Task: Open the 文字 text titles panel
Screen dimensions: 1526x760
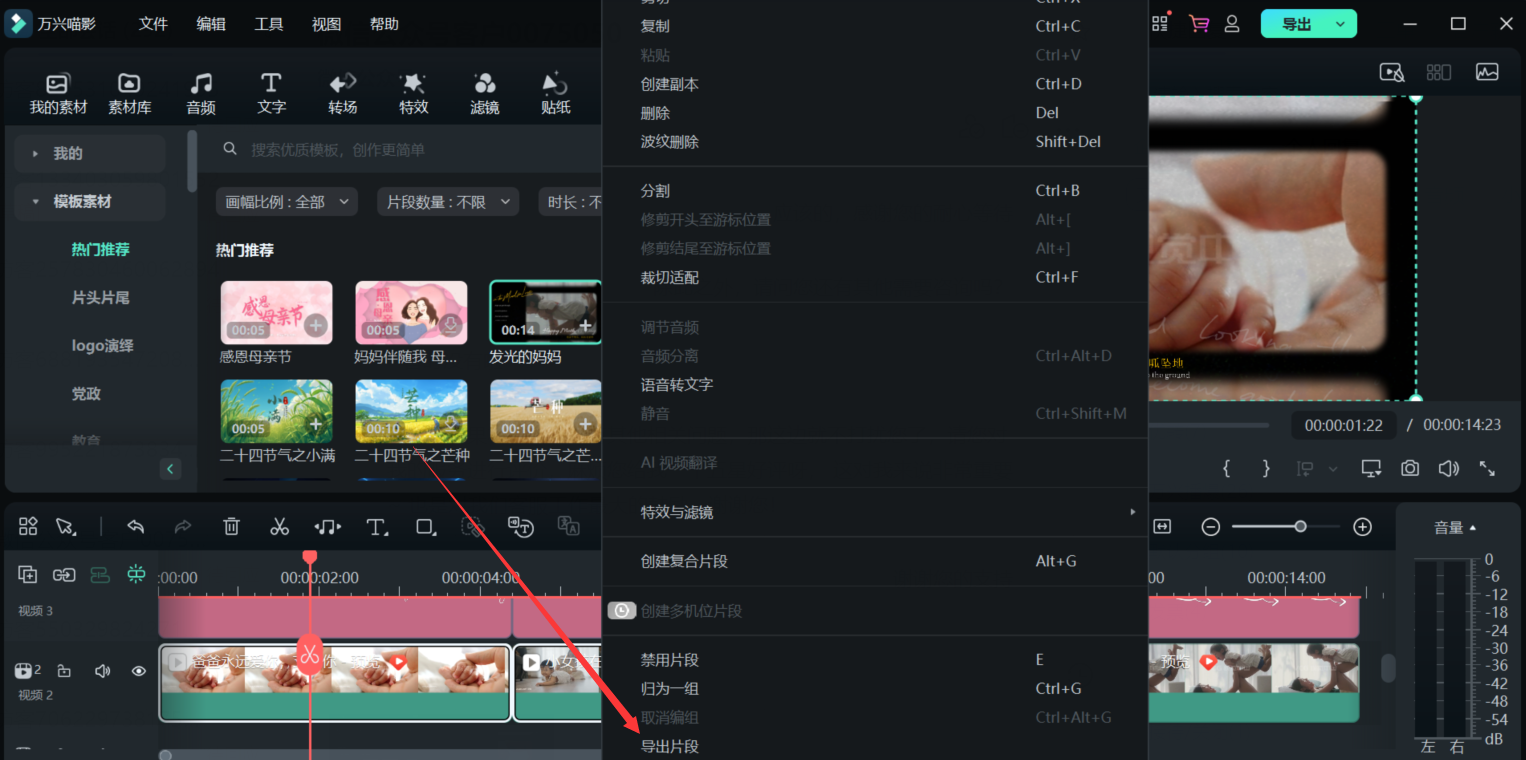Action: pyautogui.click(x=271, y=93)
